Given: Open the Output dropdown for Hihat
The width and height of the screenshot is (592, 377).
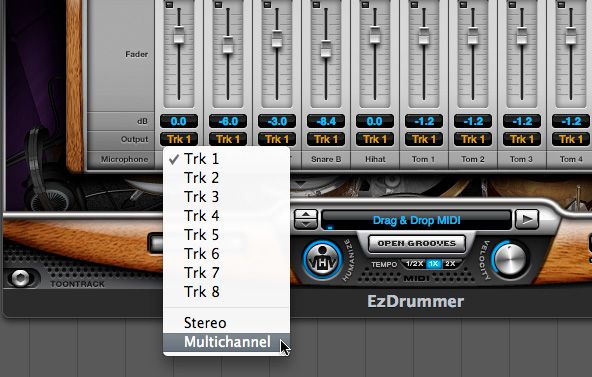Looking at the screenshot, I should pos(375,139).
